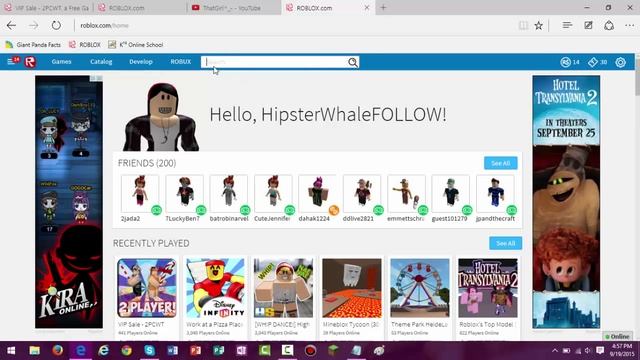This screenshot has height=360, width=640.
Task: Open friend batrobinarvel's avatar
Action: point(229,193)
